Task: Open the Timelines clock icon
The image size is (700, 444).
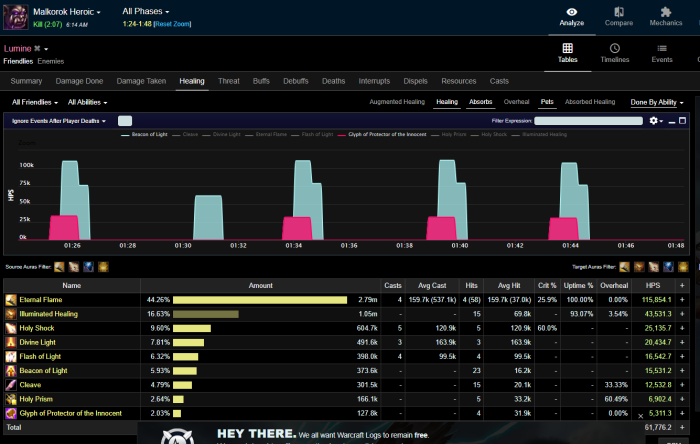Action: pyautogui.click(x=615, y=48)
